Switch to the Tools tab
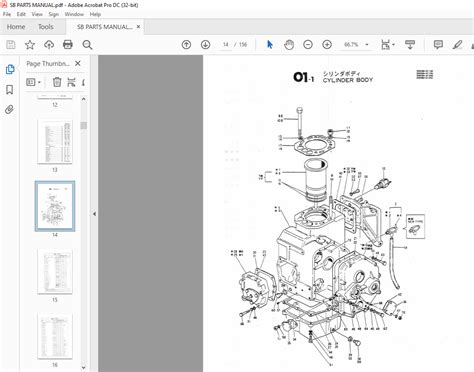Image resolution: width=474 pixels, height=372 pixels. (46, 27)
